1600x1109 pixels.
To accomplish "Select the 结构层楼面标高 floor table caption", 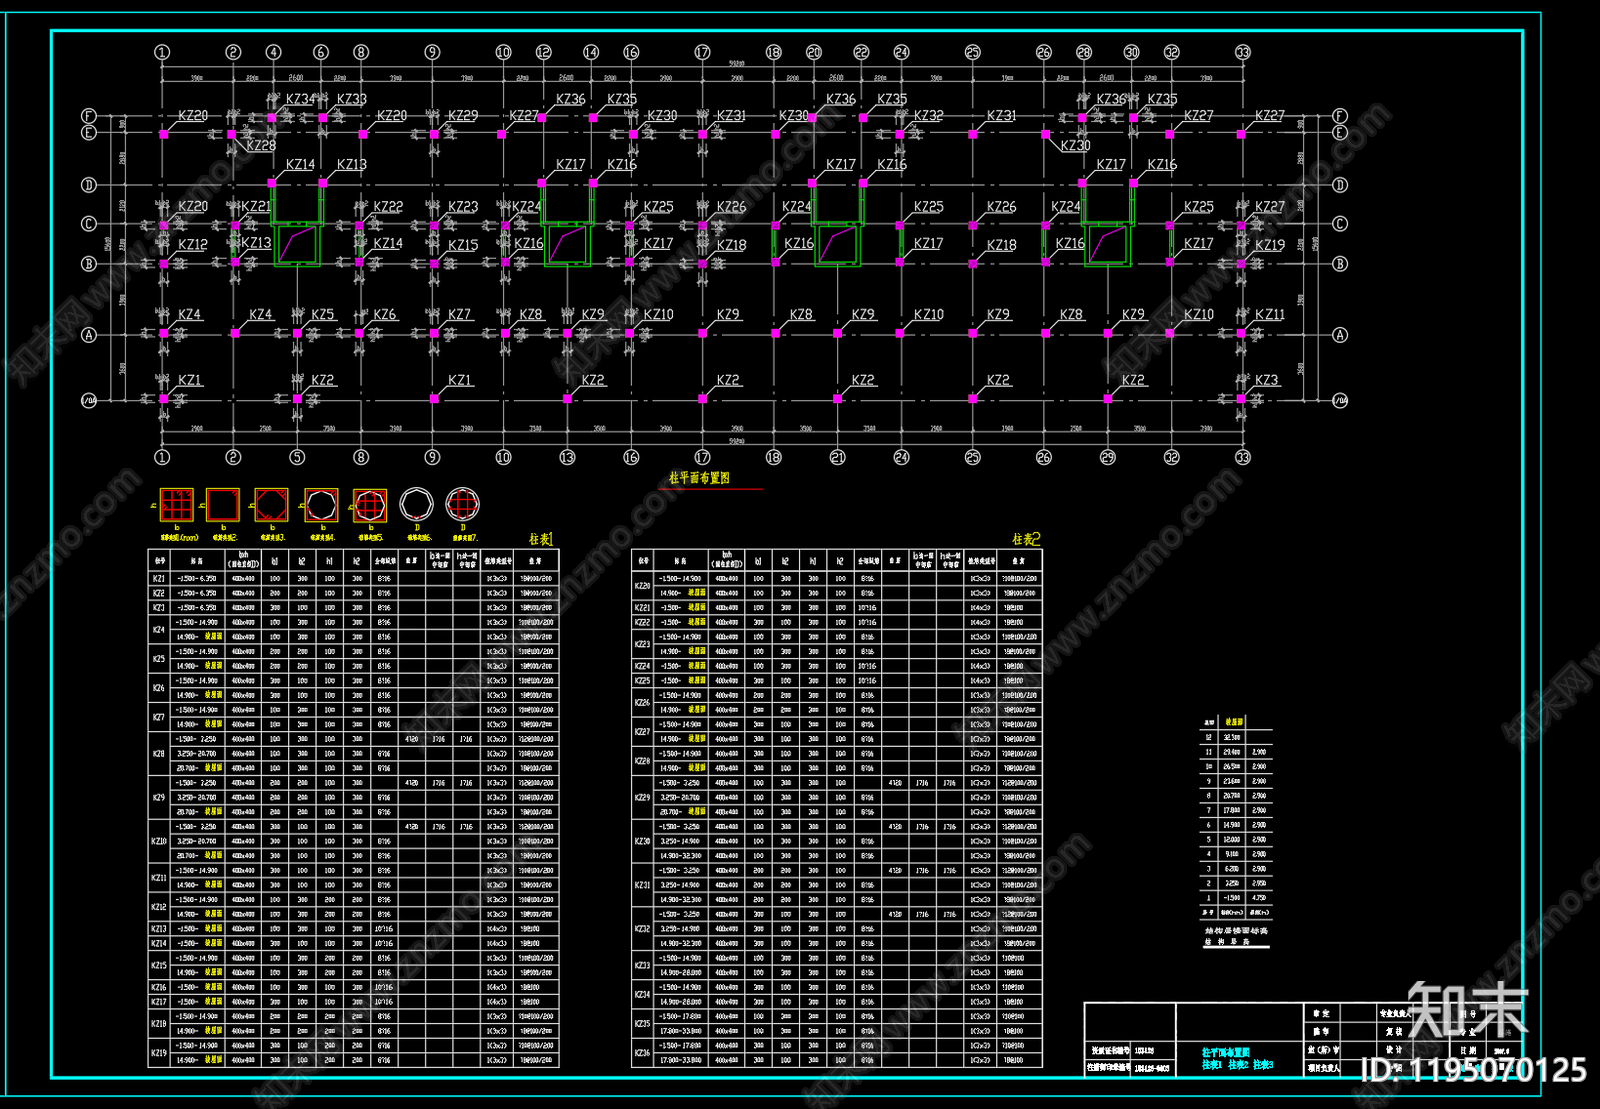I will coord(1236,931).
